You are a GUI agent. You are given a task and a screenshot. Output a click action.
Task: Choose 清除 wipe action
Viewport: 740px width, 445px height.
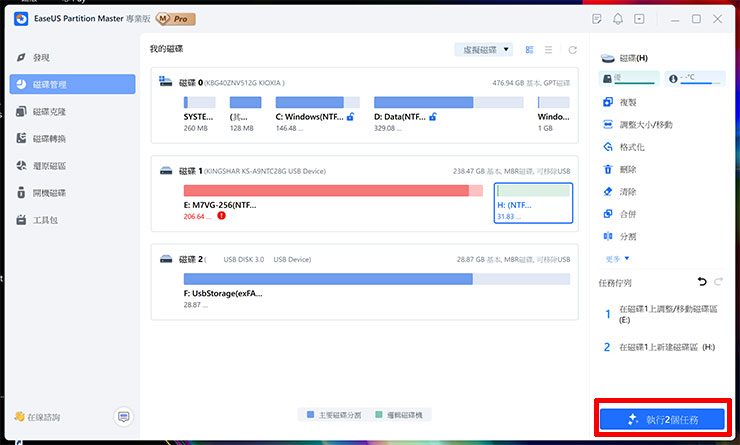coord(620,192)
